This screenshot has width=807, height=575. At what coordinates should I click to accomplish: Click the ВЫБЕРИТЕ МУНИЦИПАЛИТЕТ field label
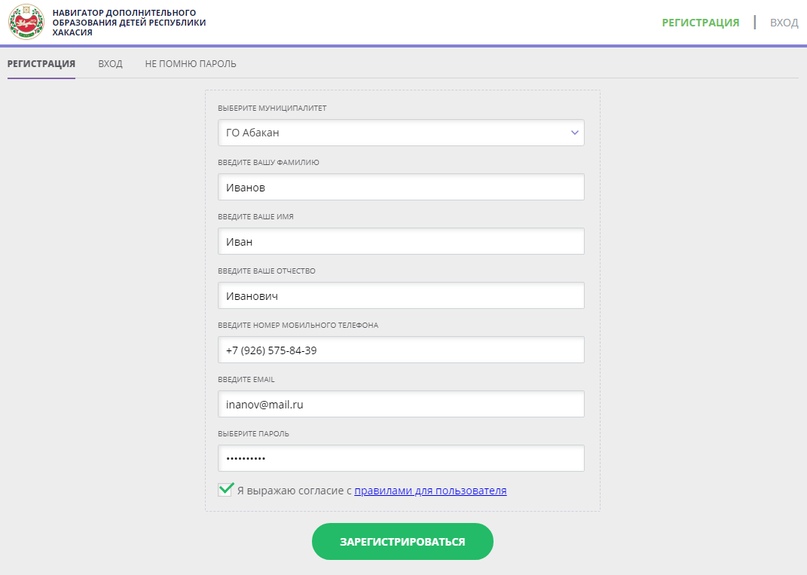point(272,108)
